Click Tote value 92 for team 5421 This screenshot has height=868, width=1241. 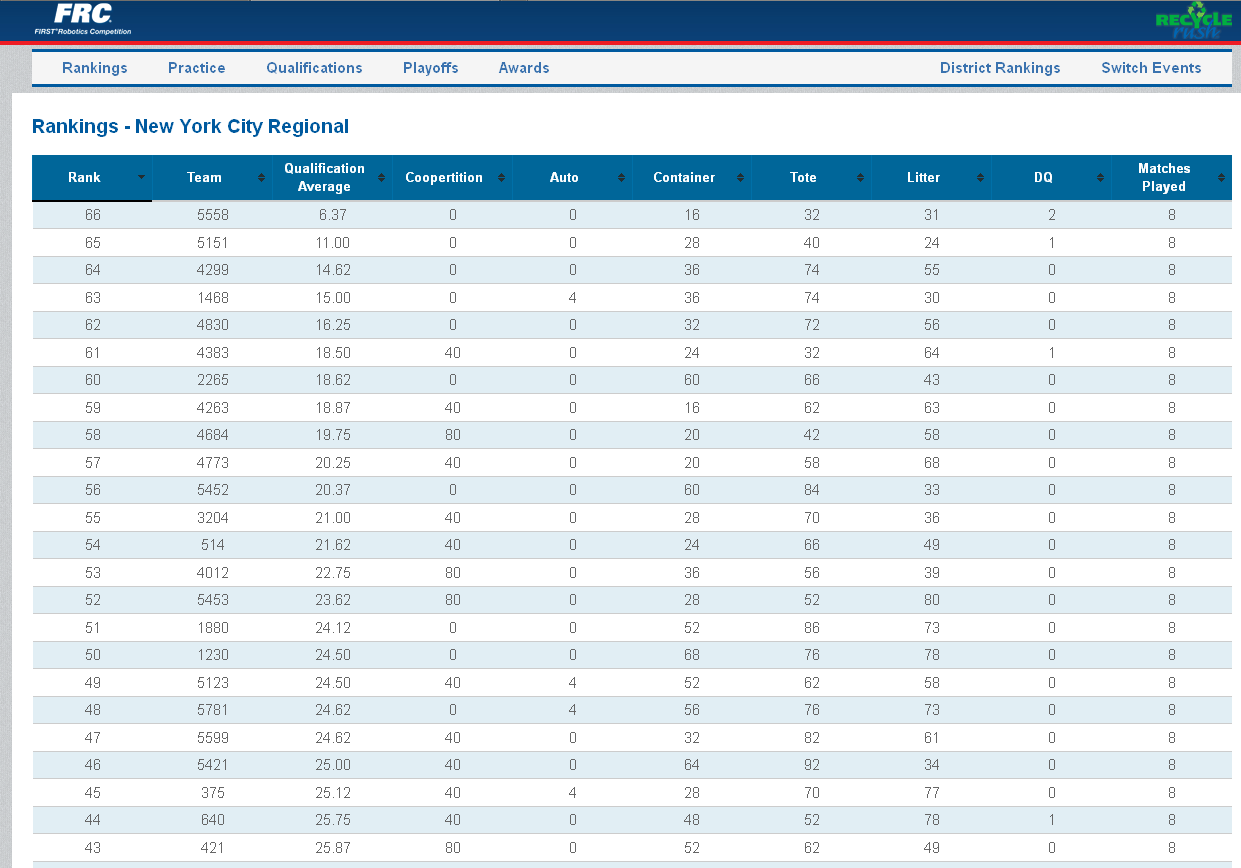click(812, 765)
